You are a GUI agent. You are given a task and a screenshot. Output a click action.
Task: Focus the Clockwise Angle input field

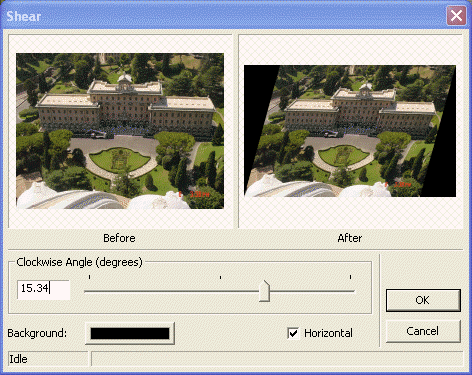[44, 289]
